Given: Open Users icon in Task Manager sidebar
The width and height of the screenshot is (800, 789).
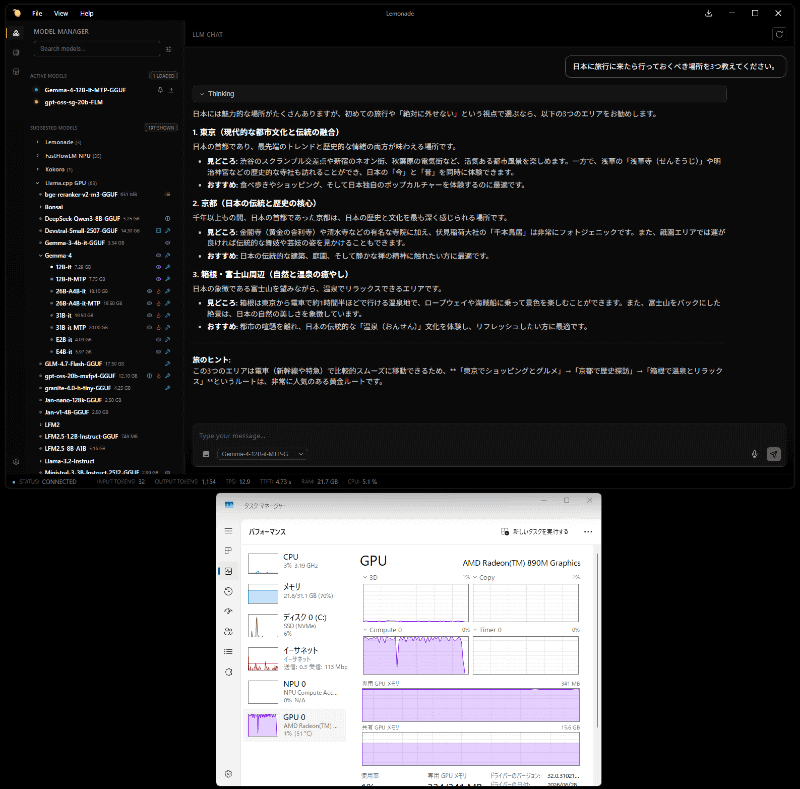Looking at the screenshot, I should click(229, 631).
